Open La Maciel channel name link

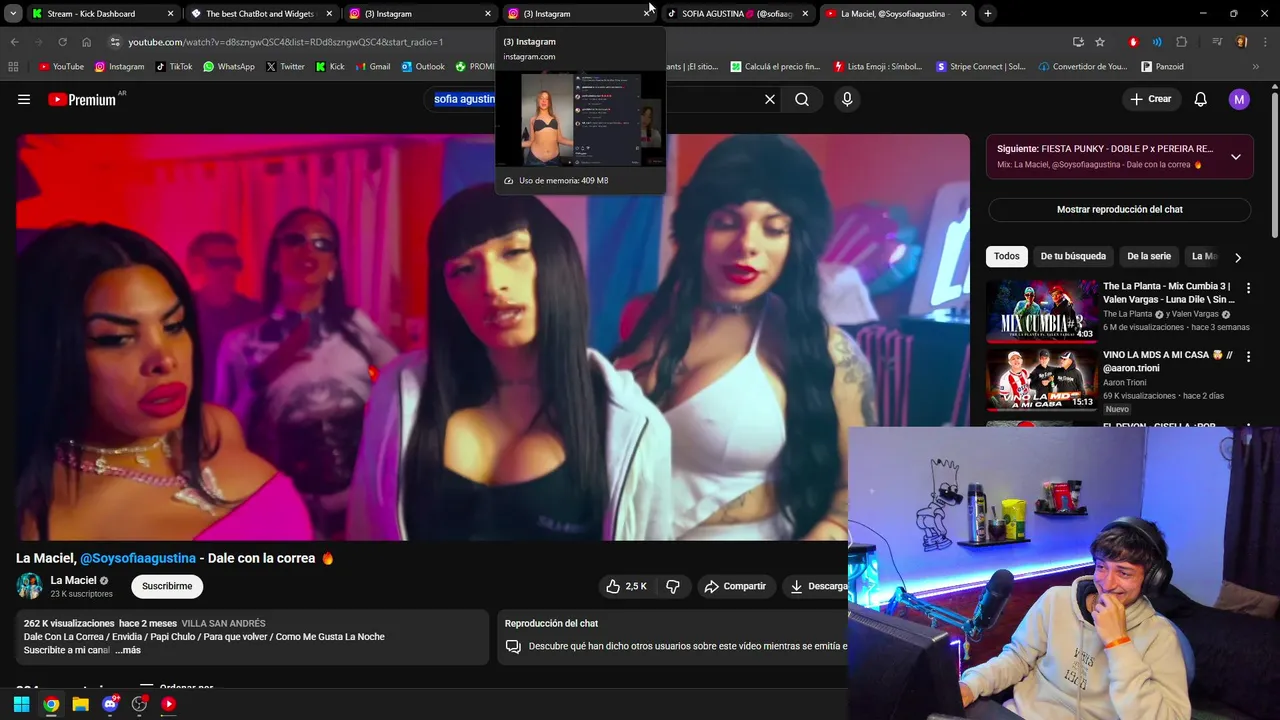pyautogui.click(x=74, y=580)
